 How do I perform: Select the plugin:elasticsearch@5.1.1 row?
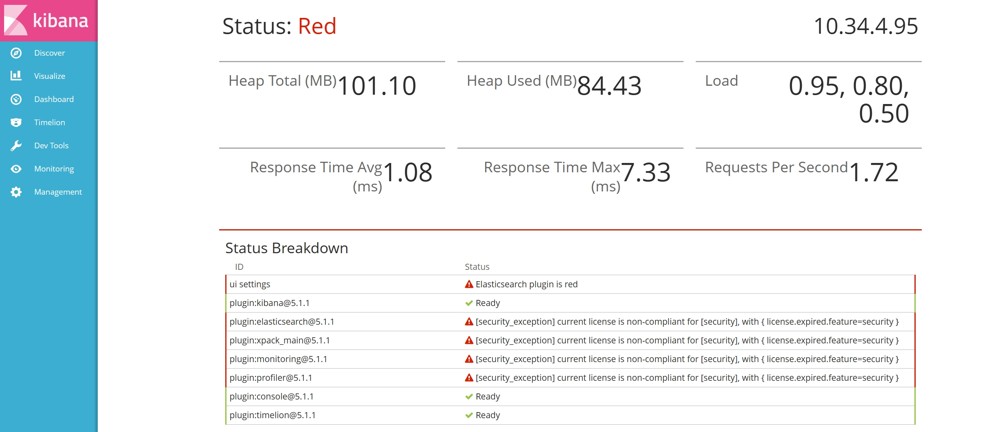click(282, 322)
